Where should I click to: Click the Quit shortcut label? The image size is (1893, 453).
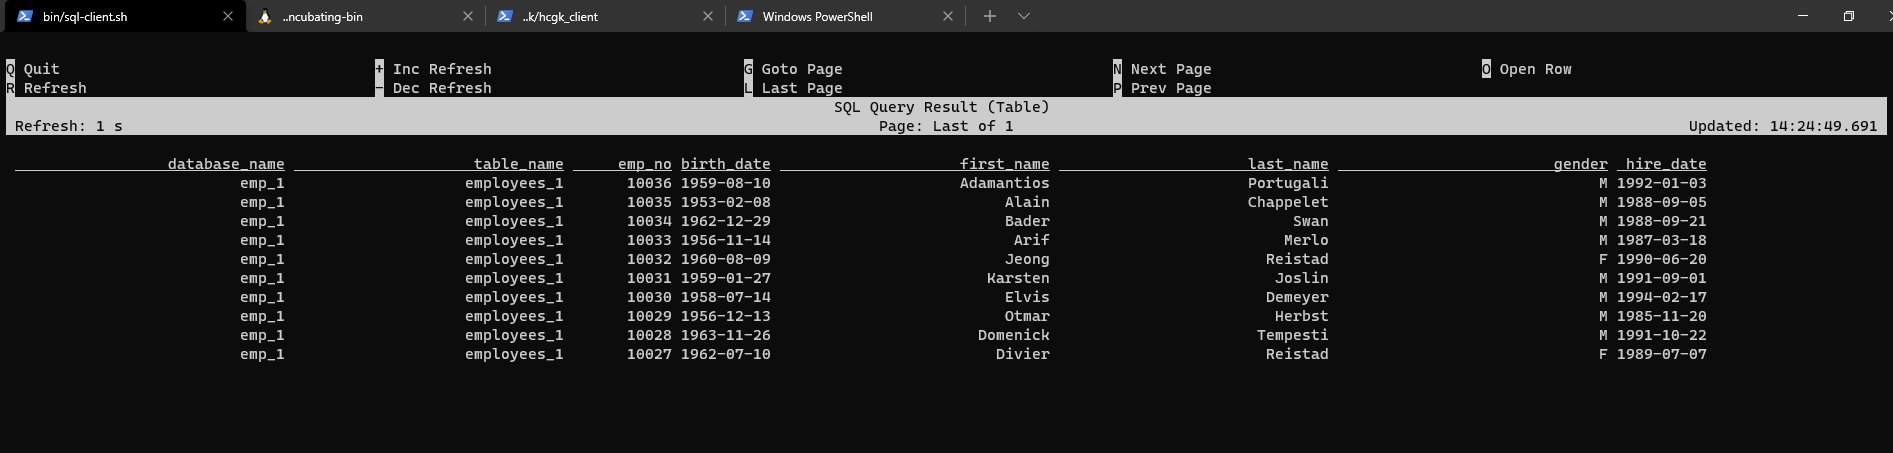pos(41,69)
